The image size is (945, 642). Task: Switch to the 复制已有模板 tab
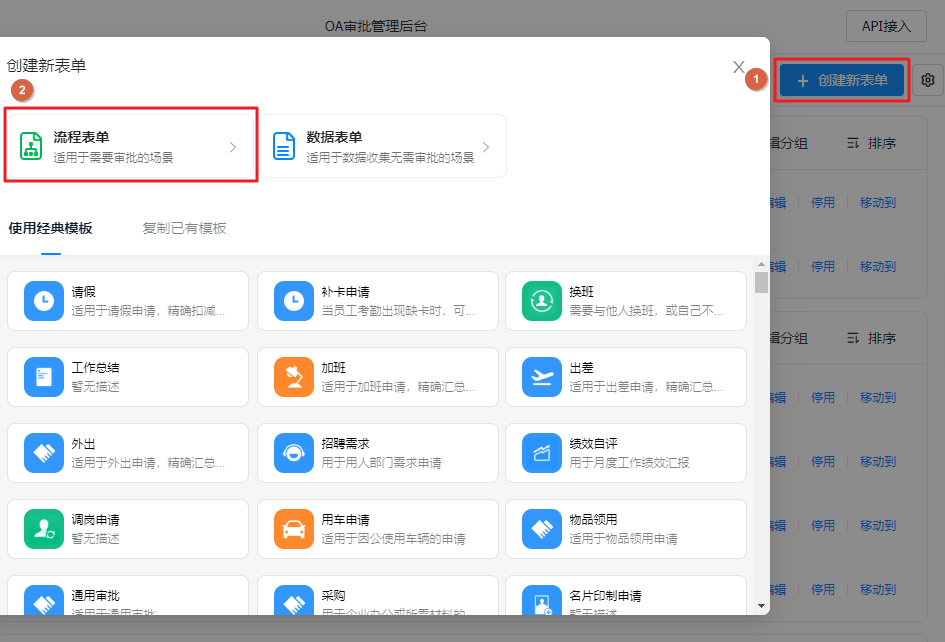185,227
